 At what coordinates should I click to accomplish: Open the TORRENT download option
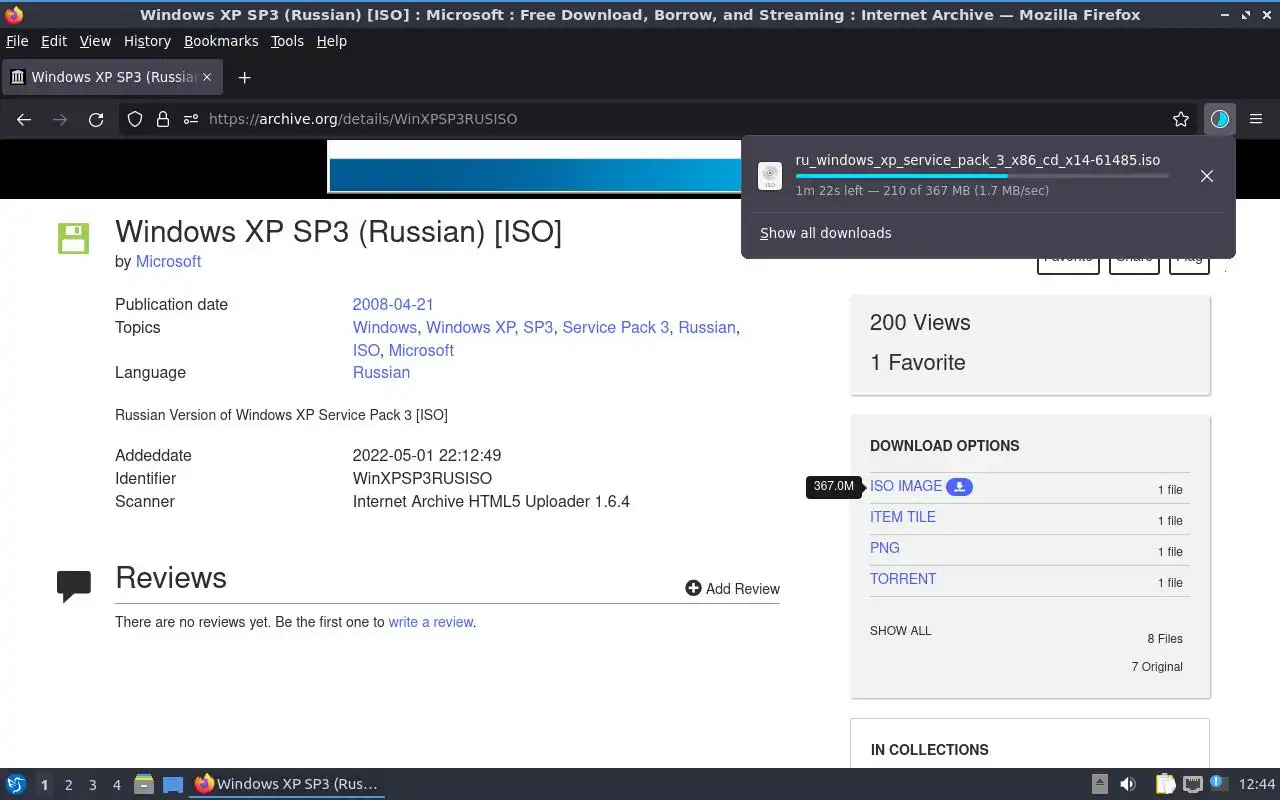pyautogui.click(x=903, y=579)
